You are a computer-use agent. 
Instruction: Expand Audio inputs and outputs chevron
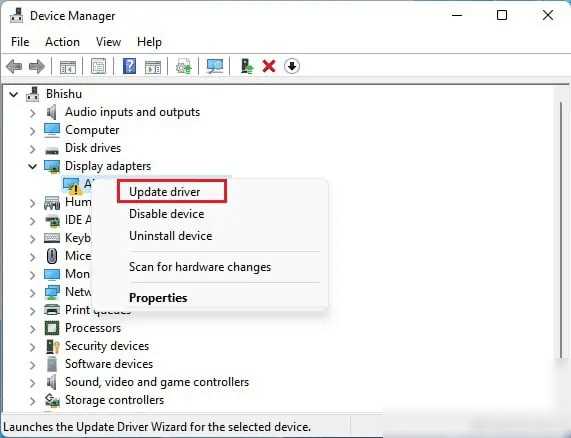pos(32,113)
